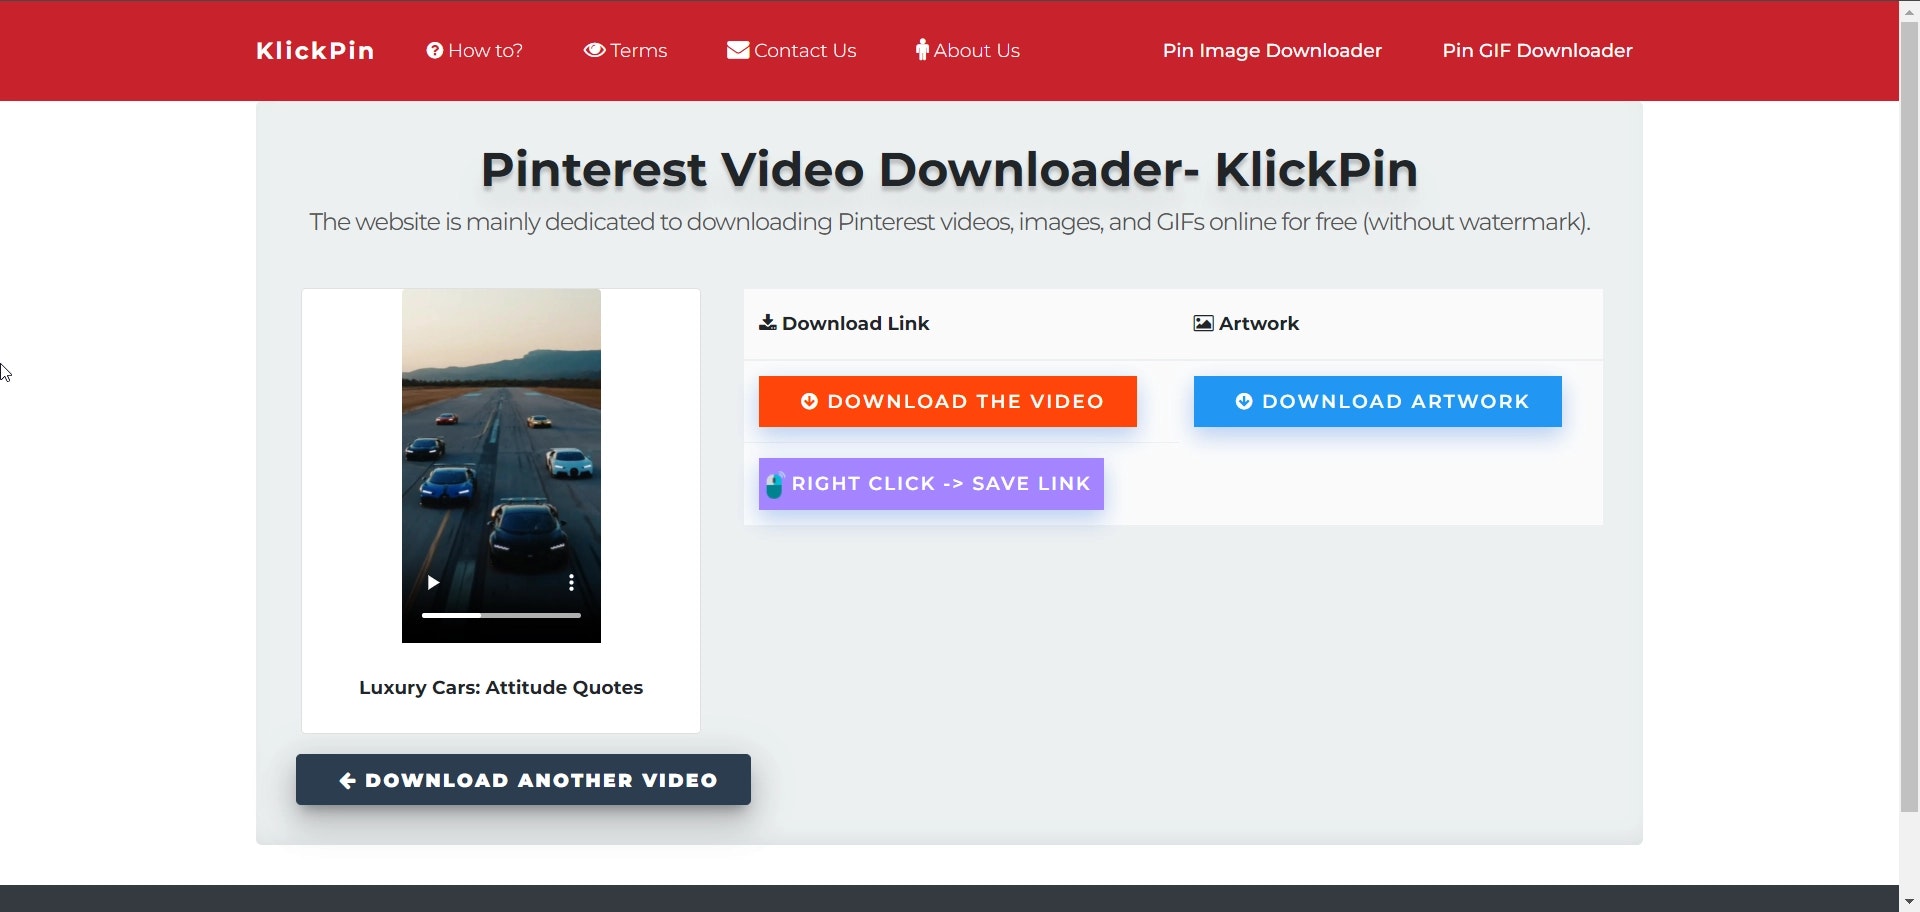Viewport: 1920px width, 912px height.
Task: Open the video player three-dot options menu
Action: [x=571, y=583]
